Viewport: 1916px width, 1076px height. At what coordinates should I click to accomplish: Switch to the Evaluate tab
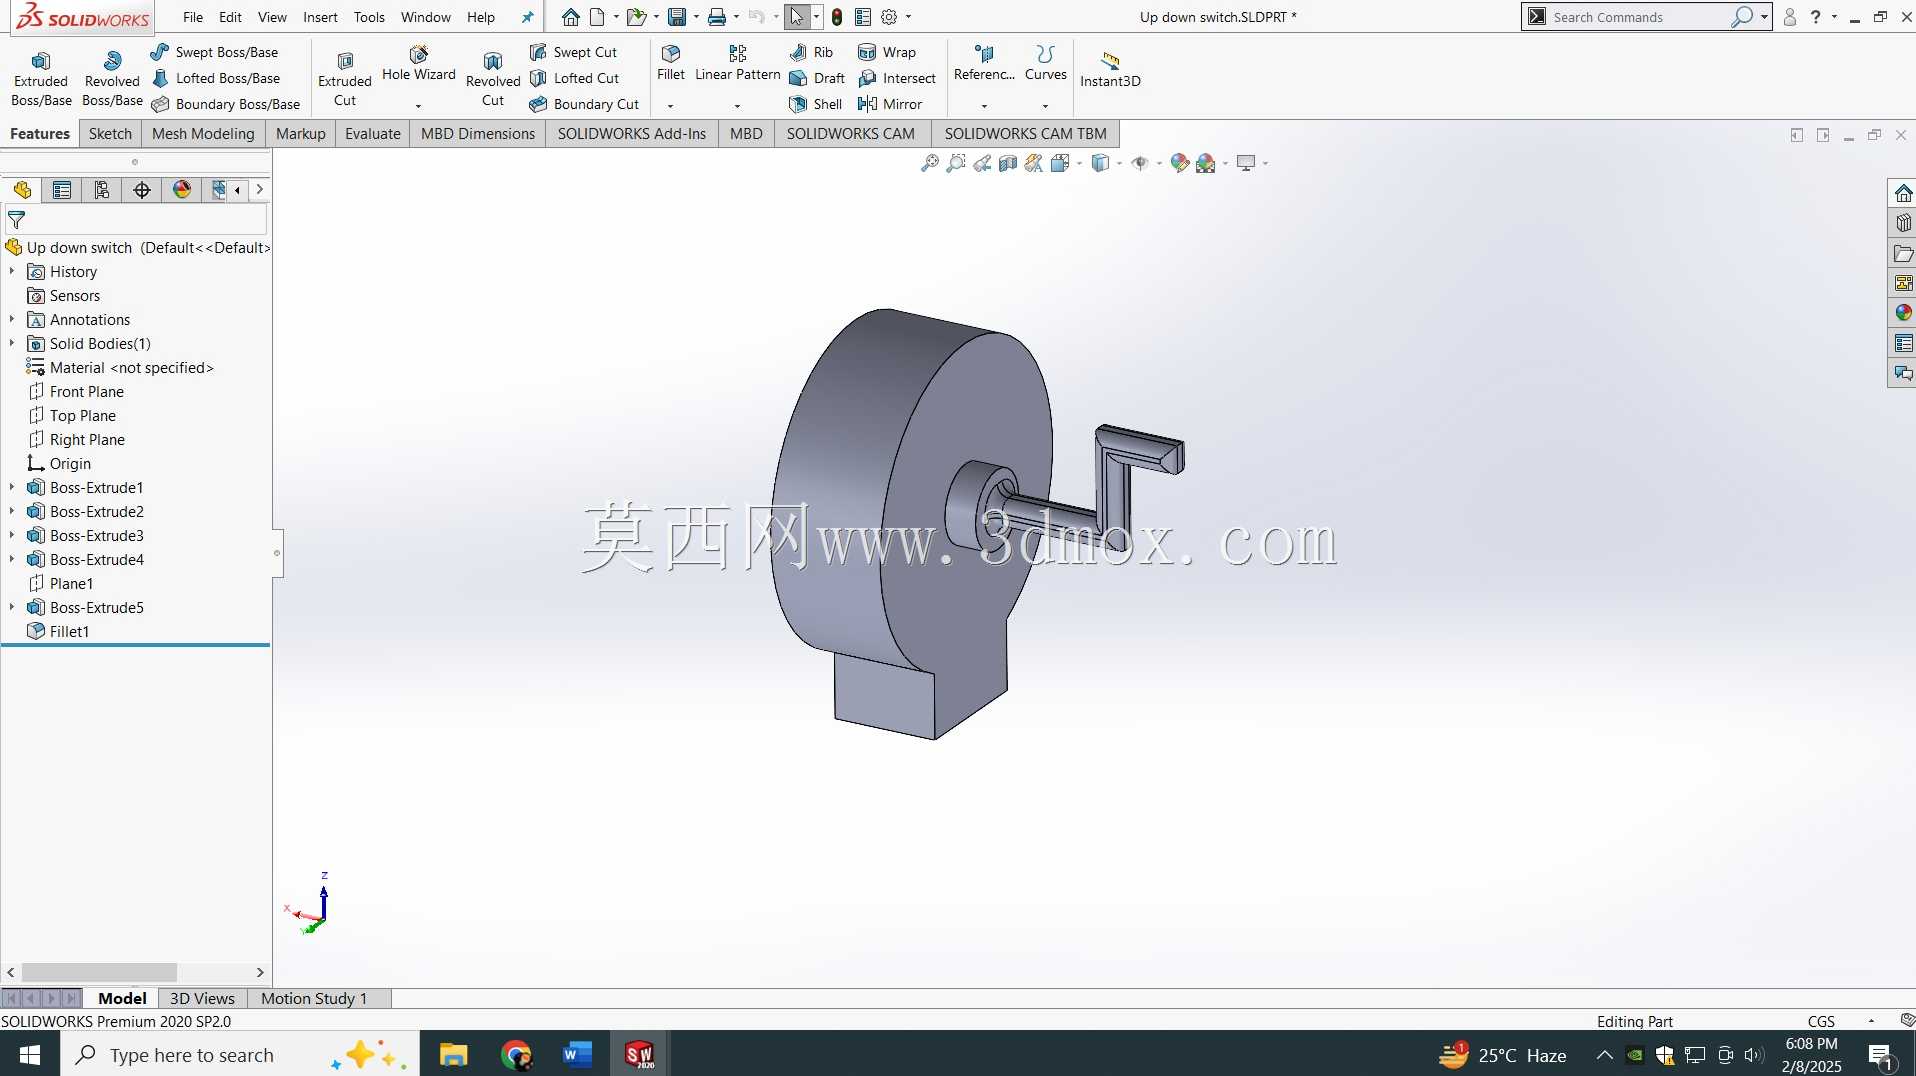372,134
